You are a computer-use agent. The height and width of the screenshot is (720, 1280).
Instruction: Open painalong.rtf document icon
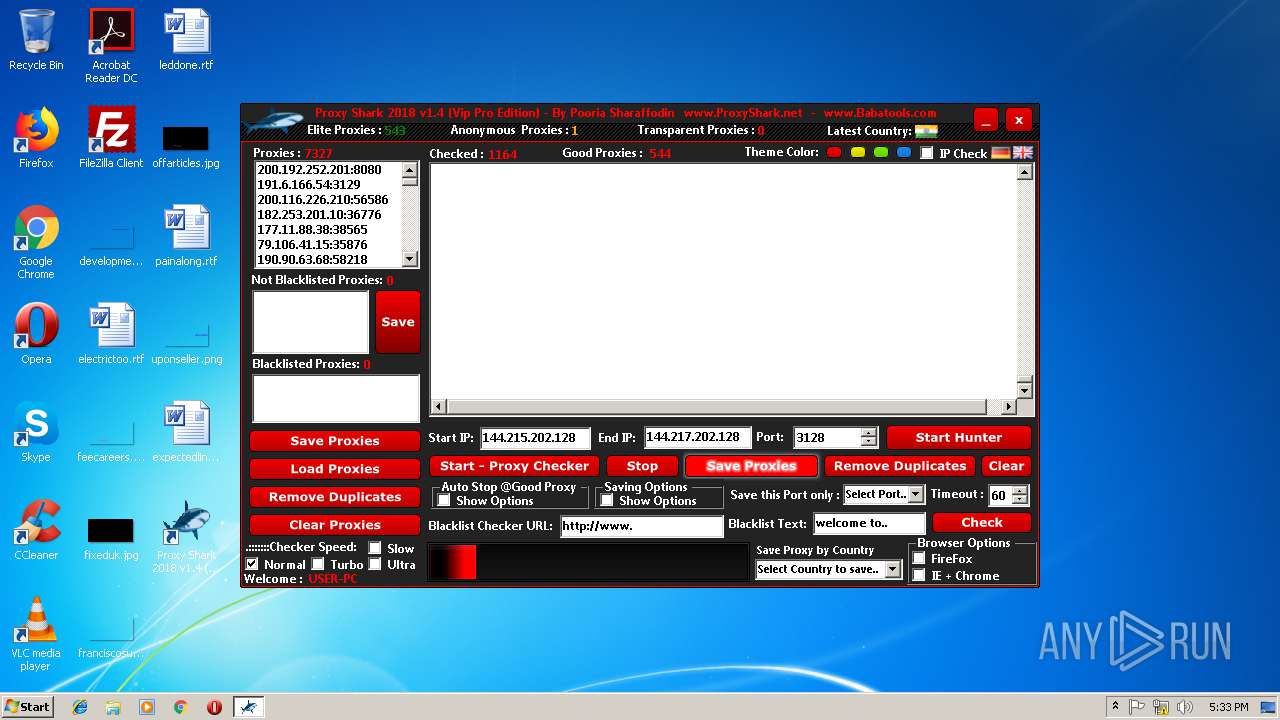point(186,236)
